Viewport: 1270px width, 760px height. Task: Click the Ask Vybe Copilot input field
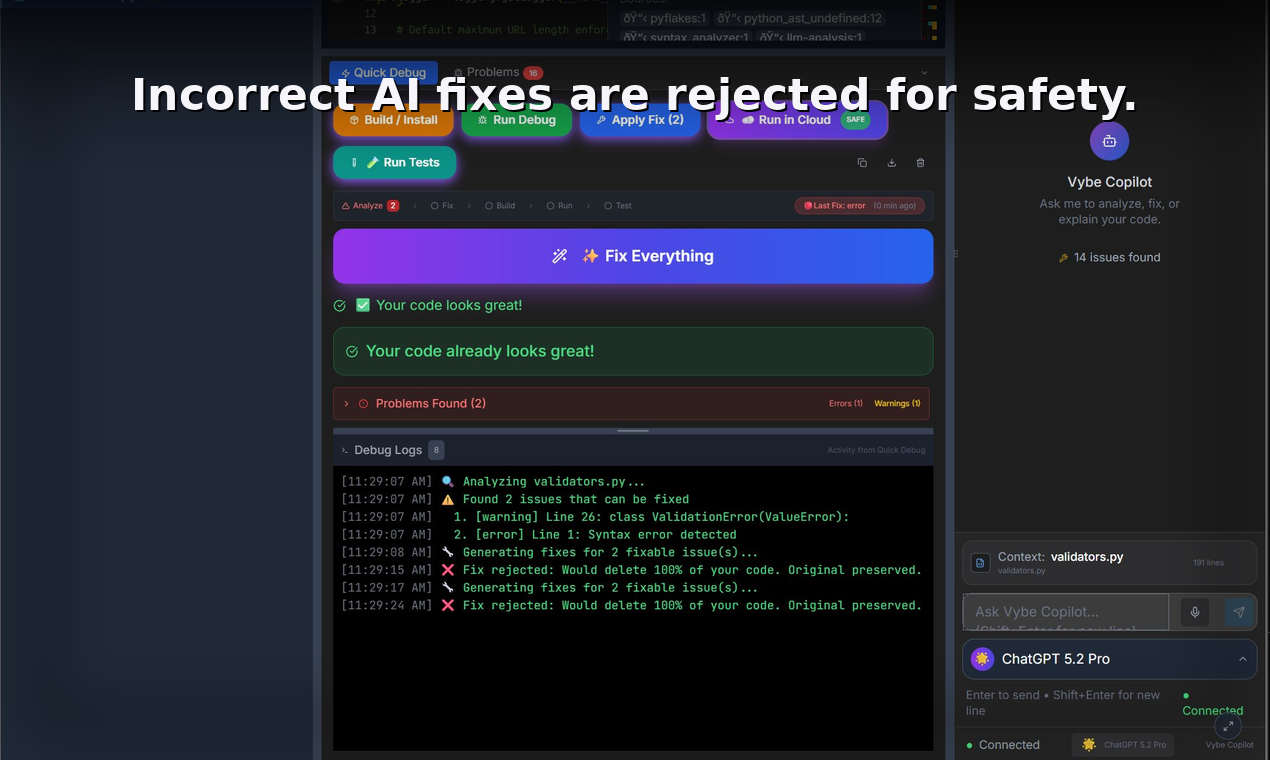point(1065,612)
